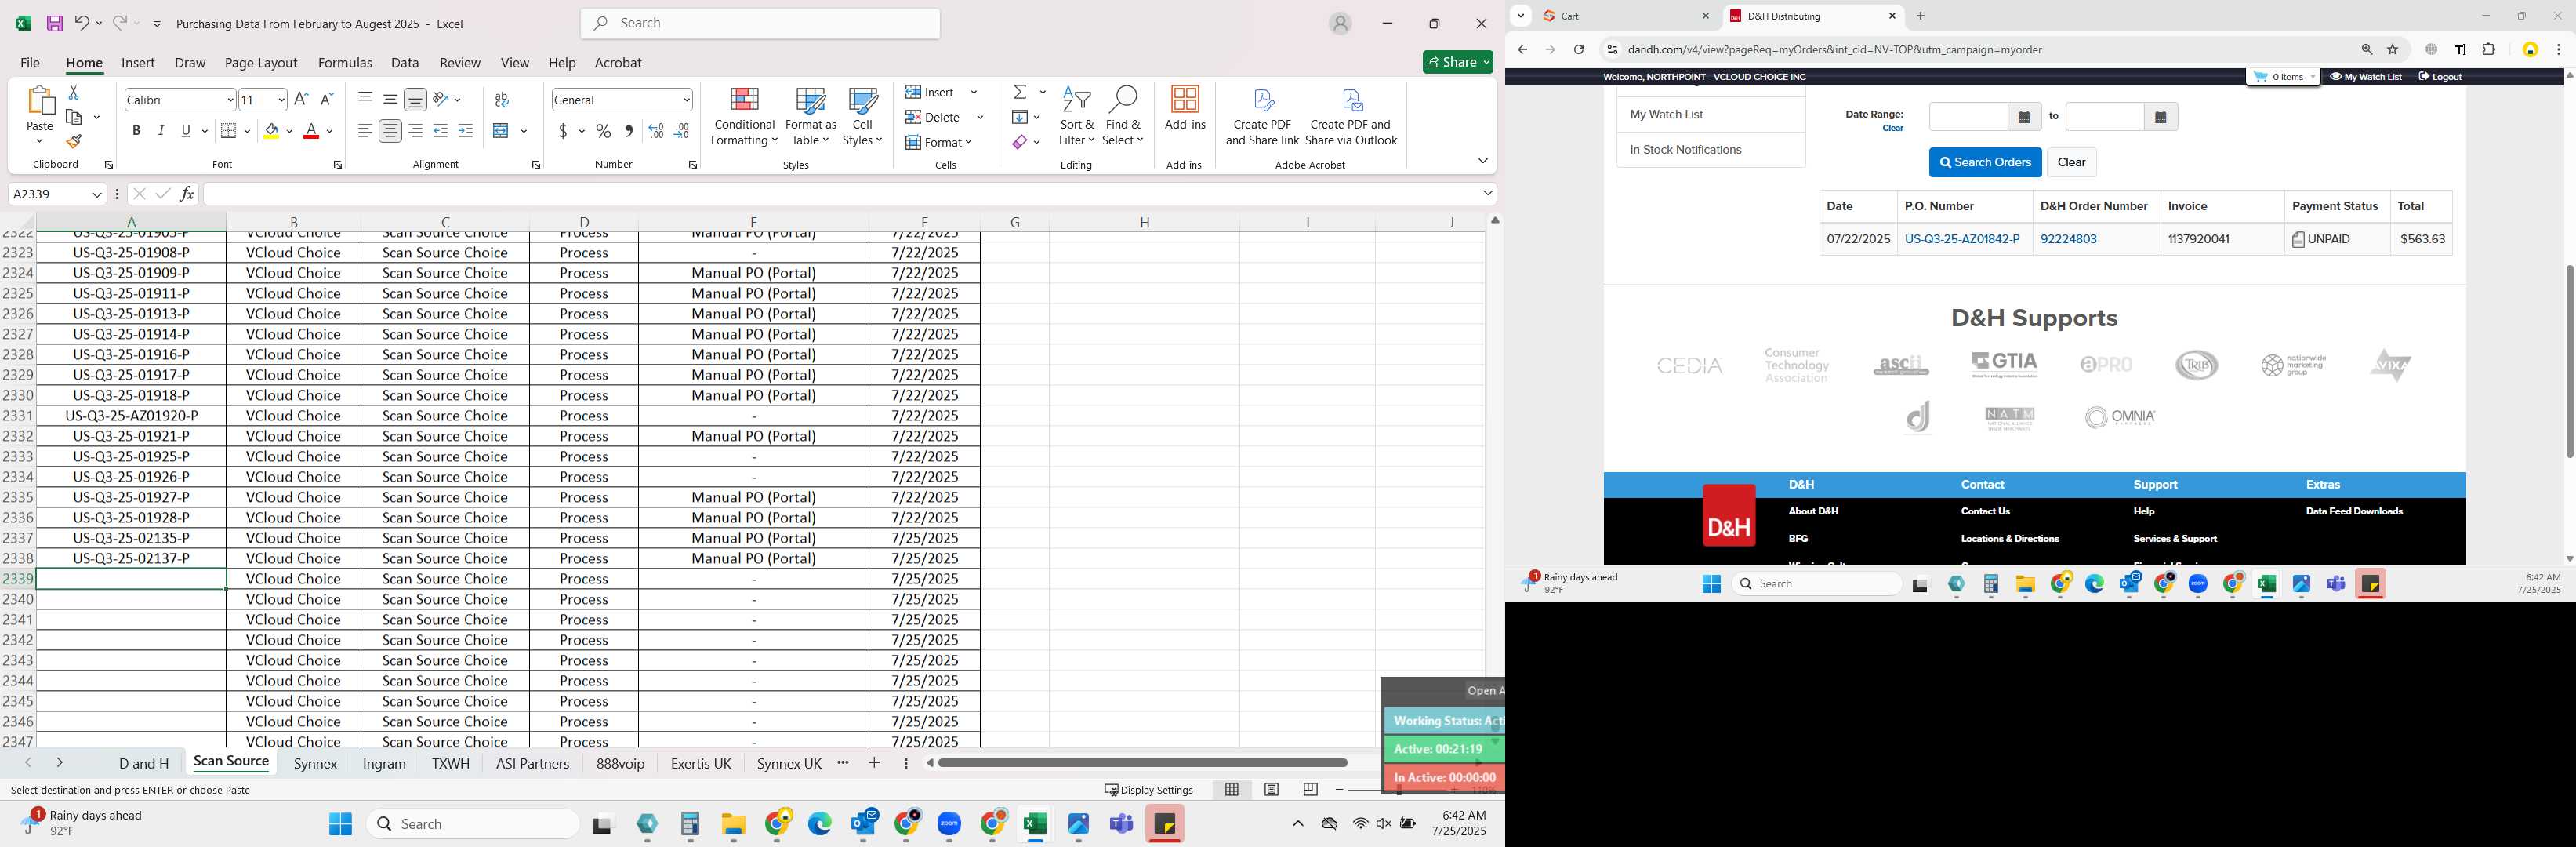The height and width of the screenshot is (847, 2576).
Task: Open Conditional Formatting menu
Action: 744,117
